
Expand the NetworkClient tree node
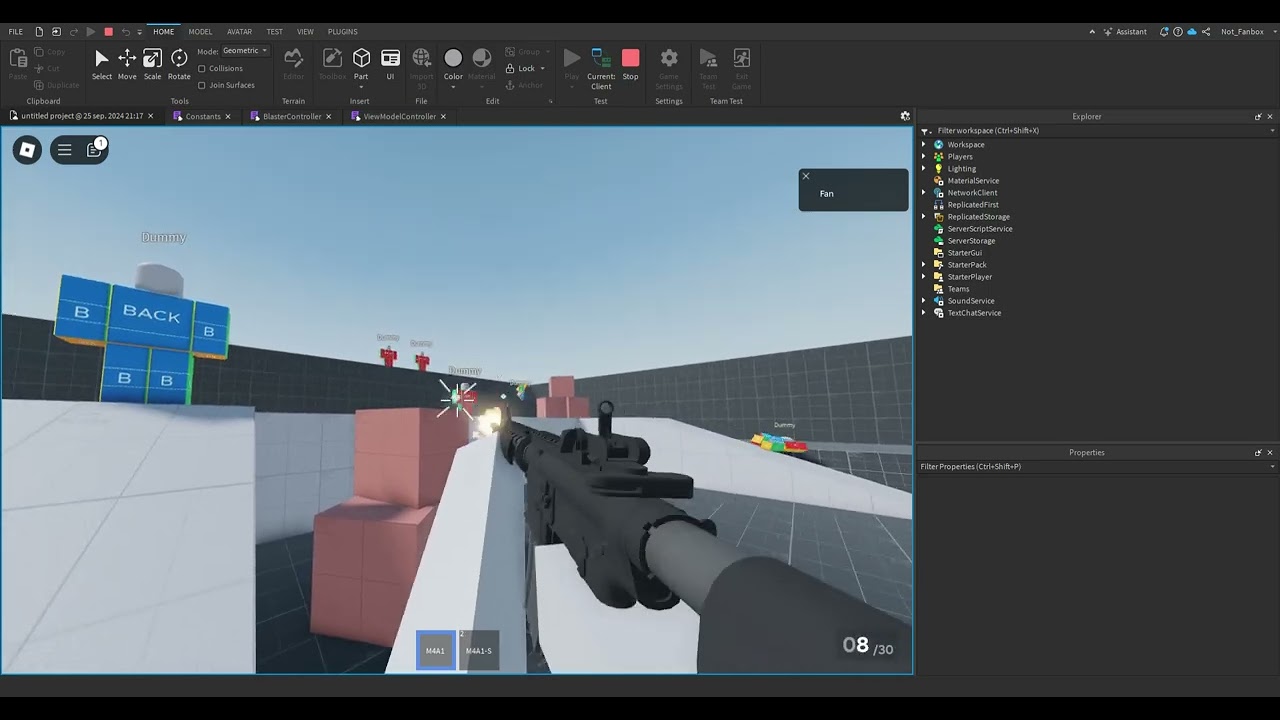(x=924, y=193)
